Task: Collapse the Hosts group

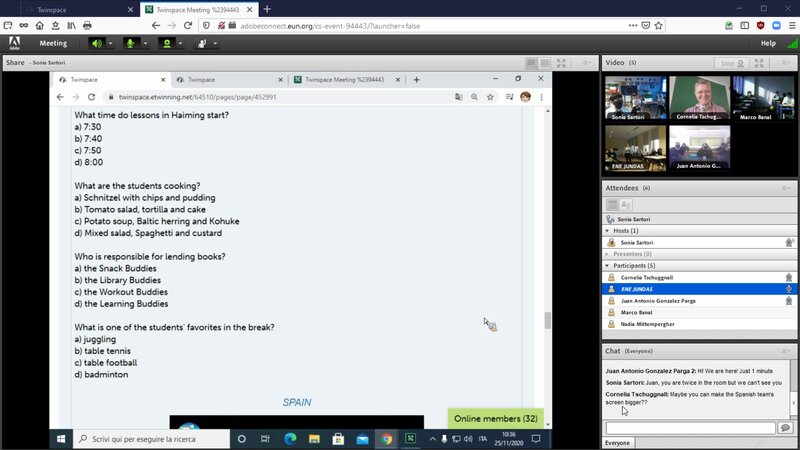Action: coord(607,231)
